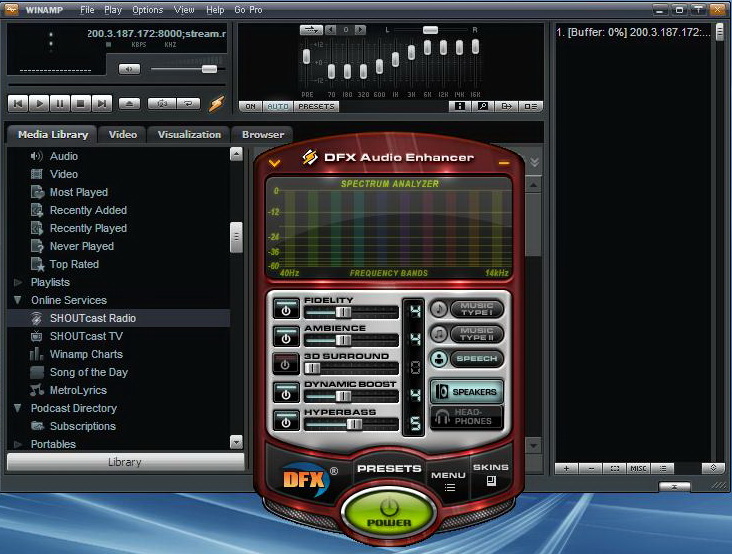
Task: Open SHOUTcast TV service
Action: click(x=86, y=337)
